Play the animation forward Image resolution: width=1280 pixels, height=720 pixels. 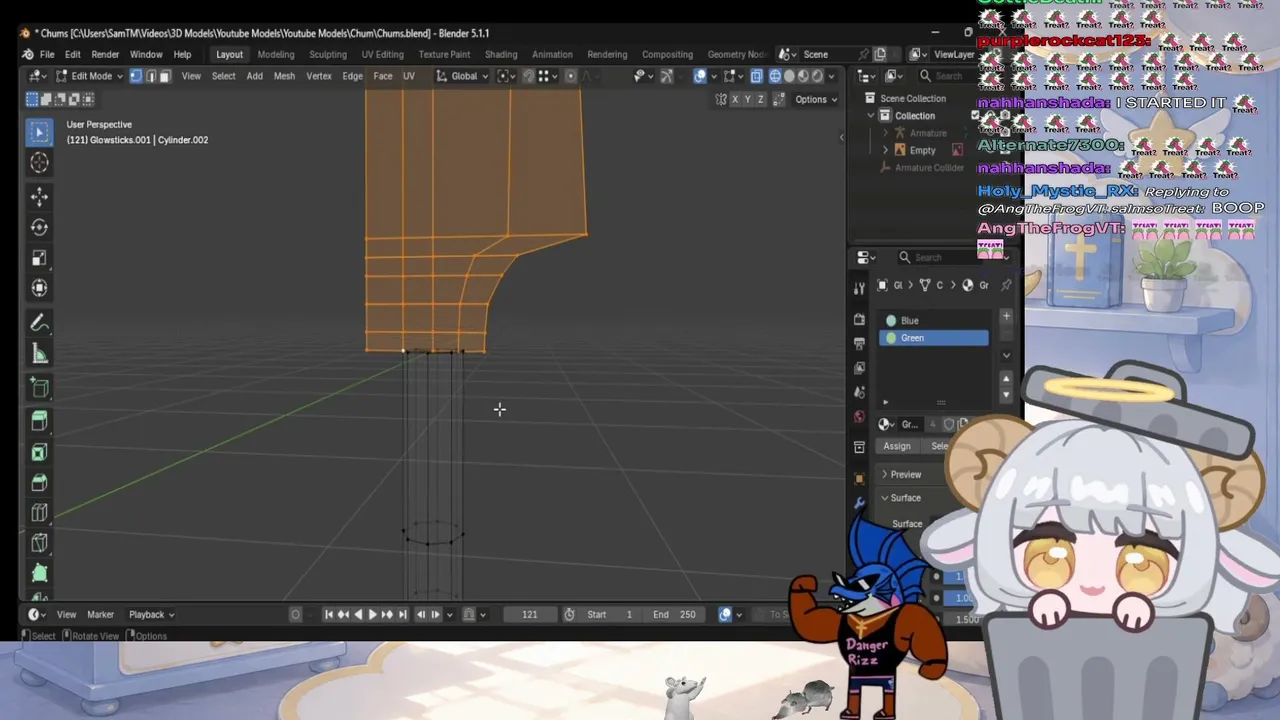[x=373, y=614]
